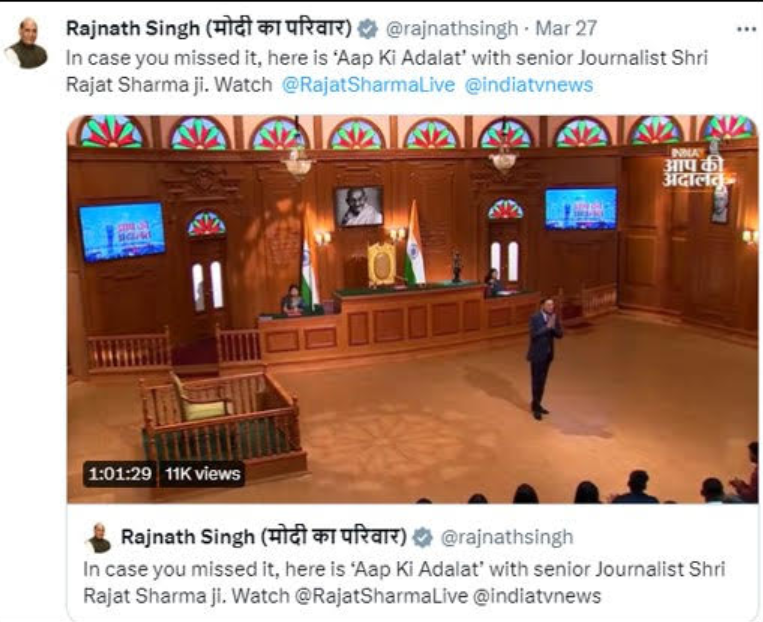Click the Aap Ki Adalat logo watermark

[x=696, y=168]
